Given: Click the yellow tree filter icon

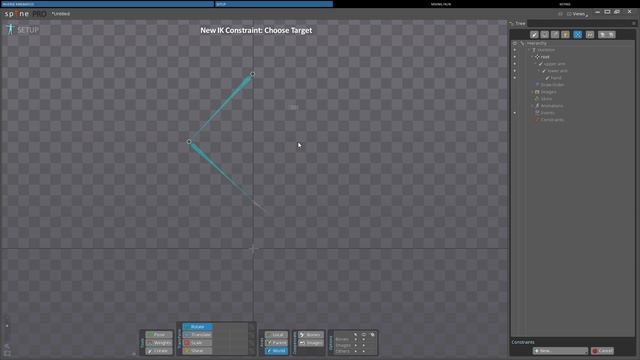Looking at the screenshot, I should [x=565, y=35].
